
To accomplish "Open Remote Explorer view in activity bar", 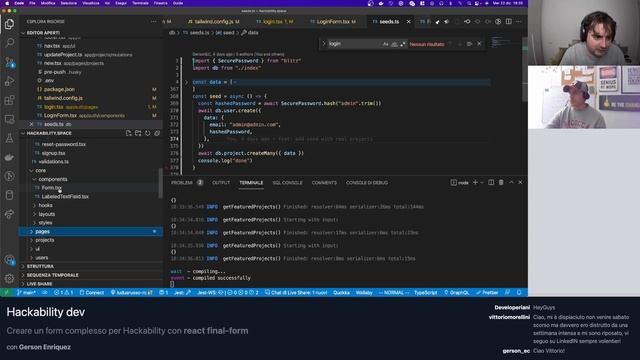I will pyautogui.click(x=9, y=119).
